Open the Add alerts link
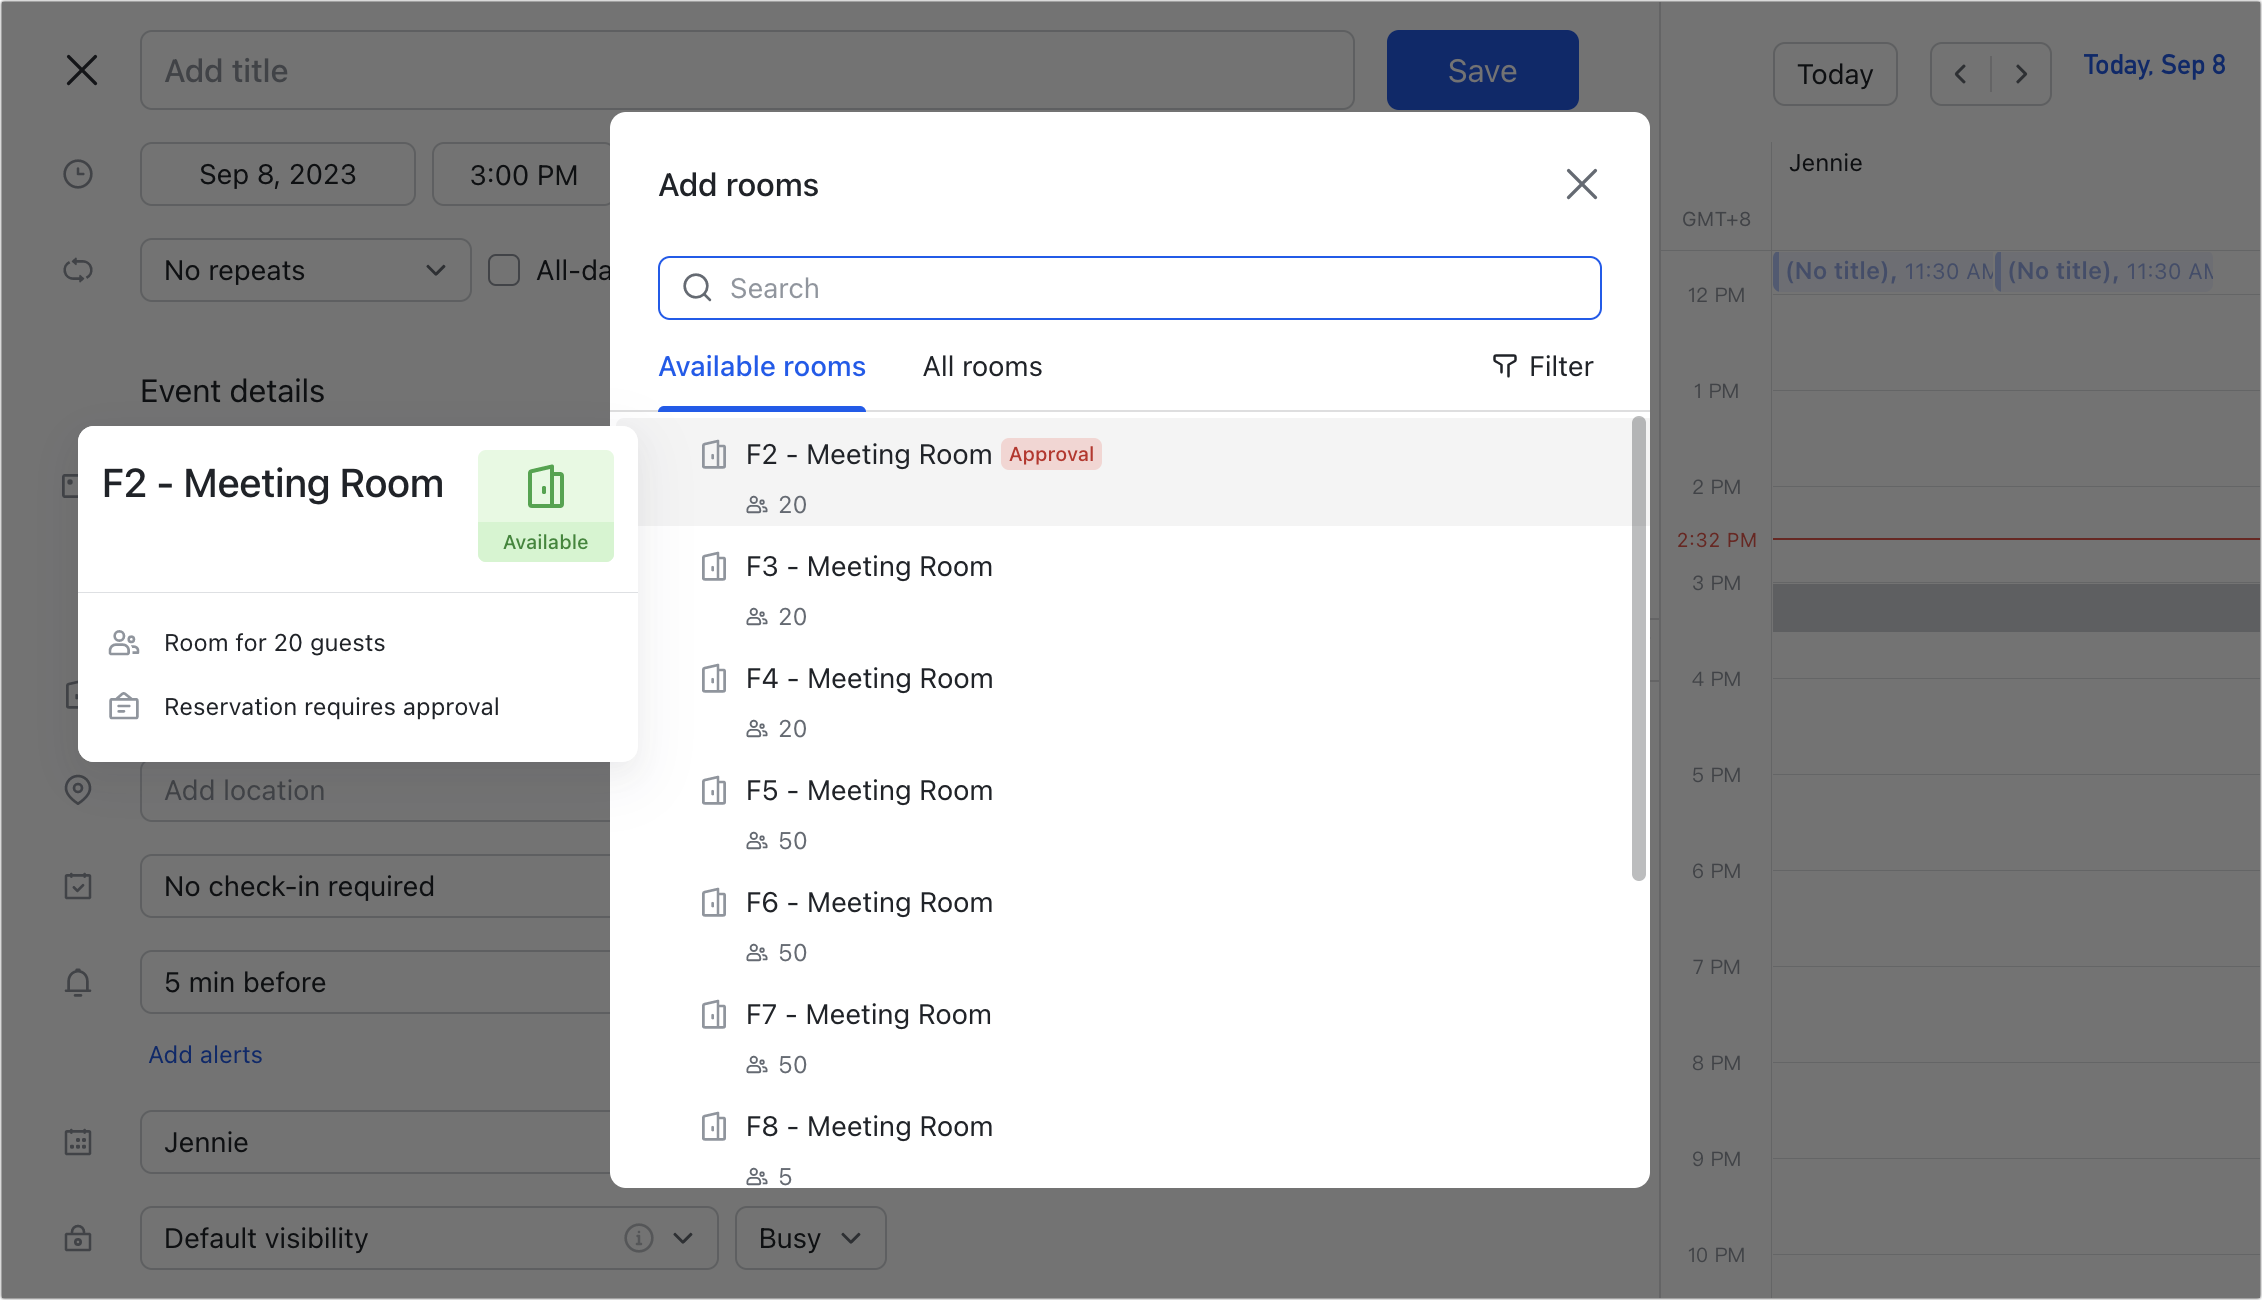The width and height of the screenshot is (2262, 1300). coord(205,1054)
